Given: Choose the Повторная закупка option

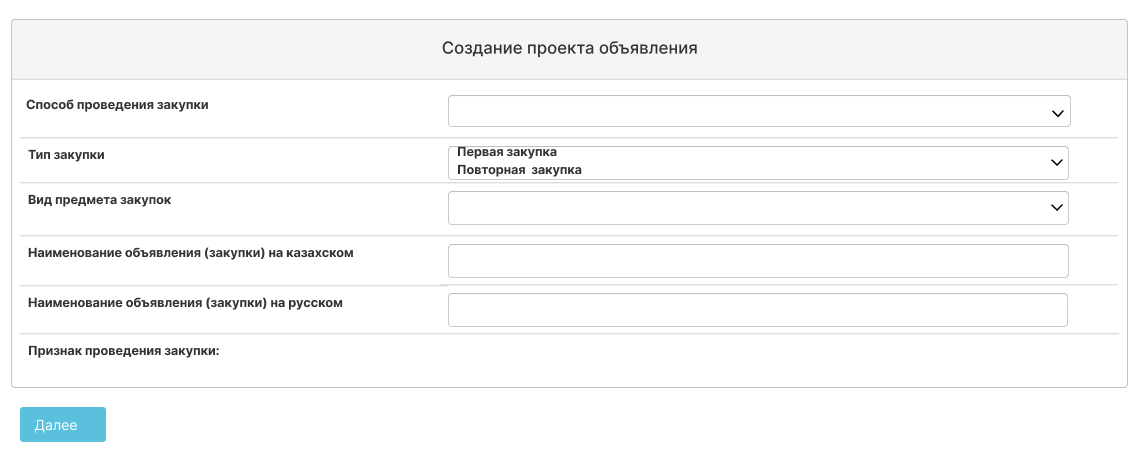Looking at the screenshot, I should [x=519, y=170].
